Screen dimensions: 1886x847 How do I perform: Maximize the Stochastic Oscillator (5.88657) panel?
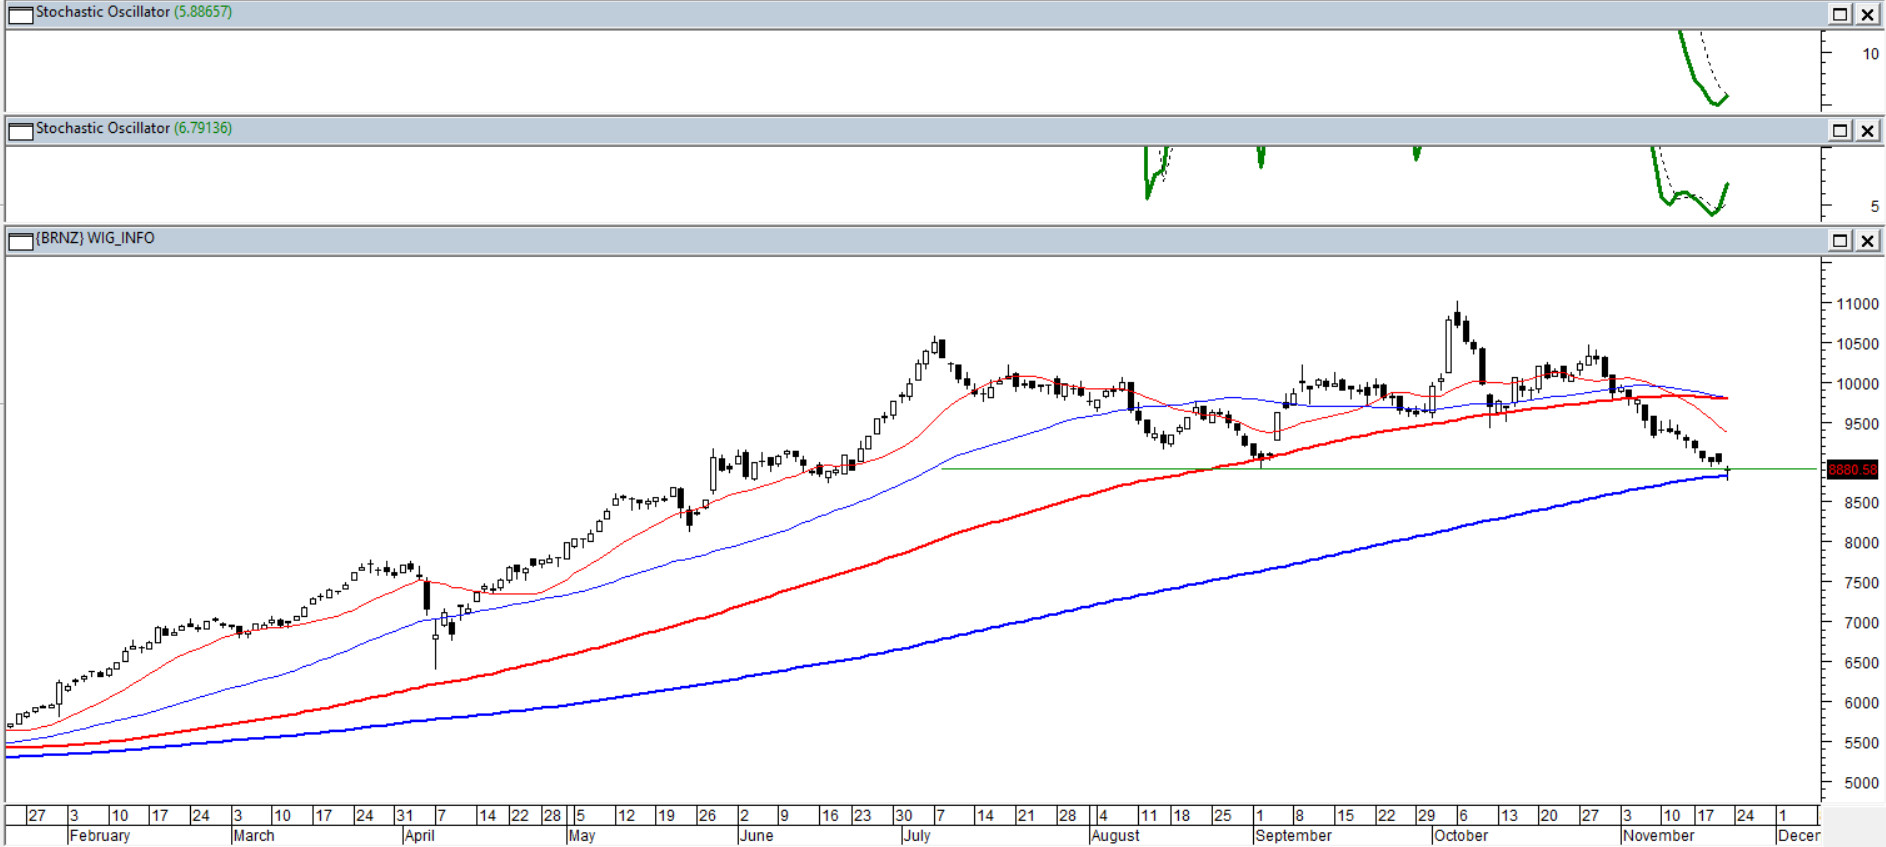pyautogui.click(x=1840, y=14)
